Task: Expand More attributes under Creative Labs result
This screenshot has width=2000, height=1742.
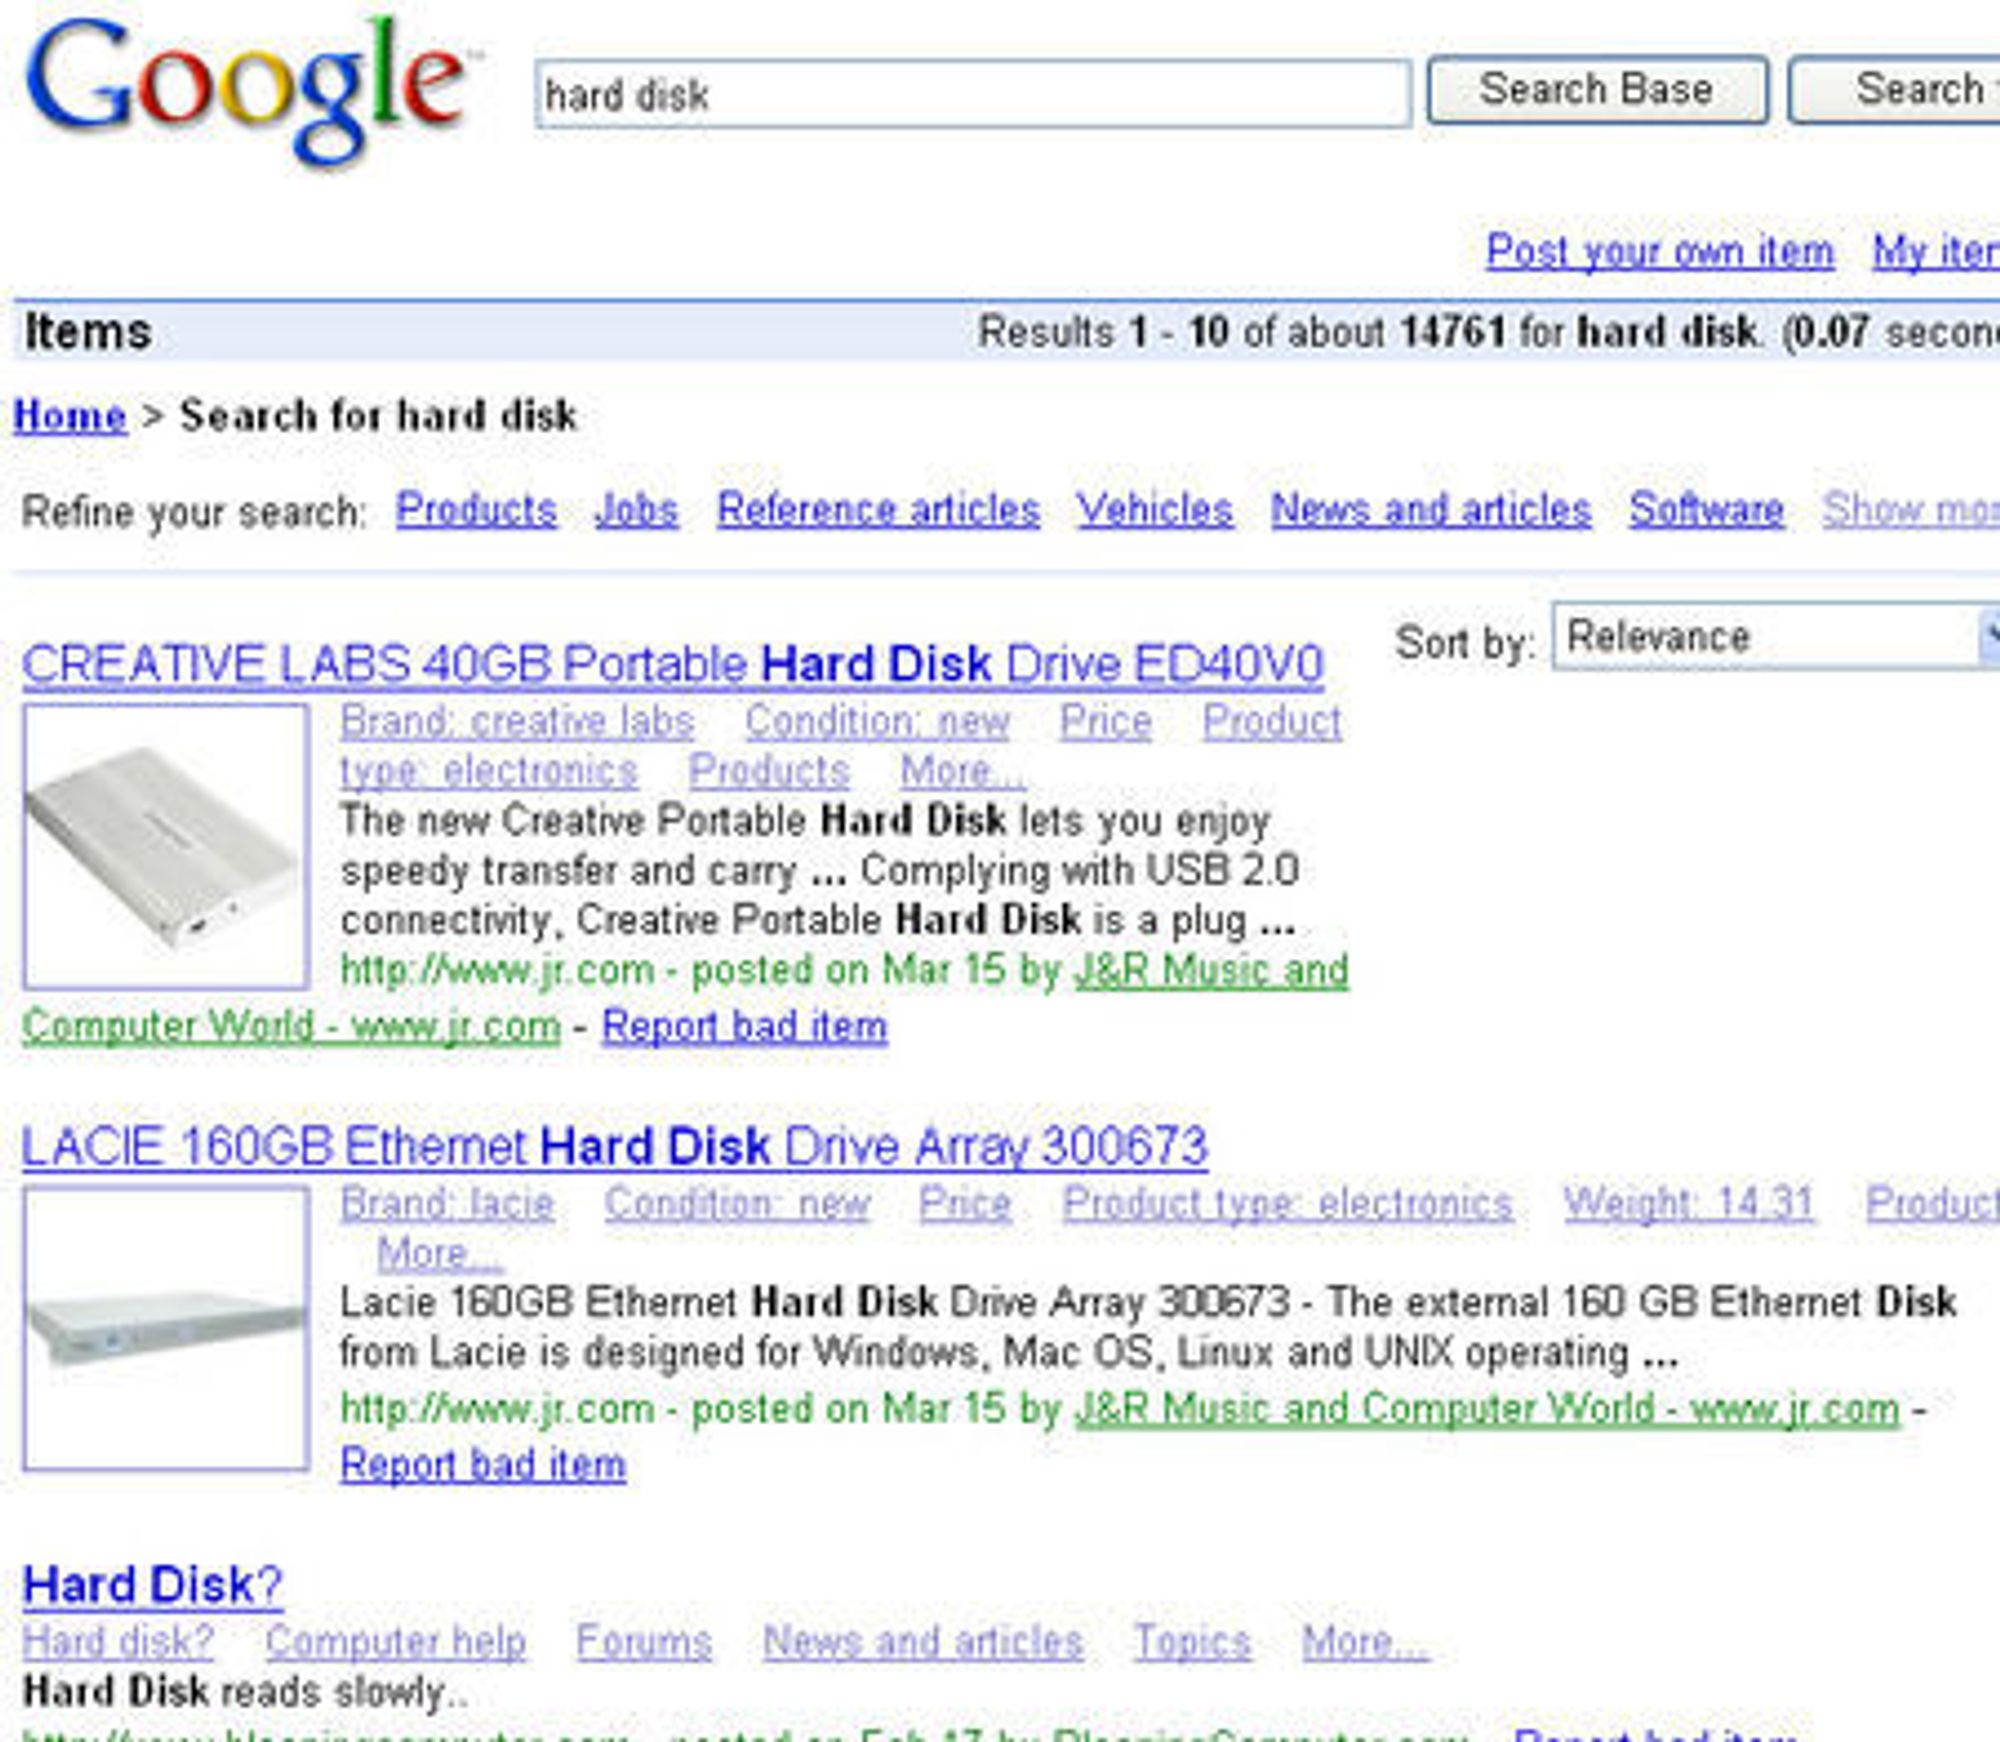Action: click(962, 770)
